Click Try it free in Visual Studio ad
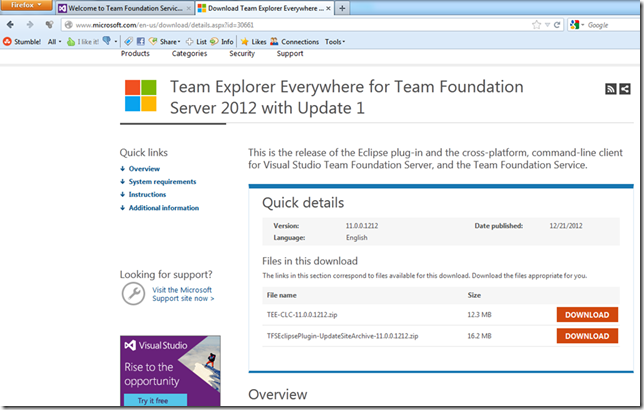644x410 pixels. click(155, 400)
